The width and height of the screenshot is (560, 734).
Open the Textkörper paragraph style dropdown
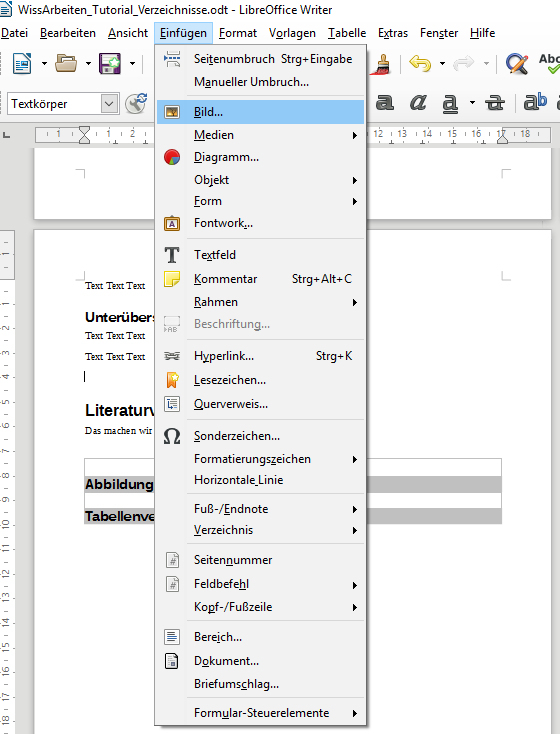[x=109, y=103]
